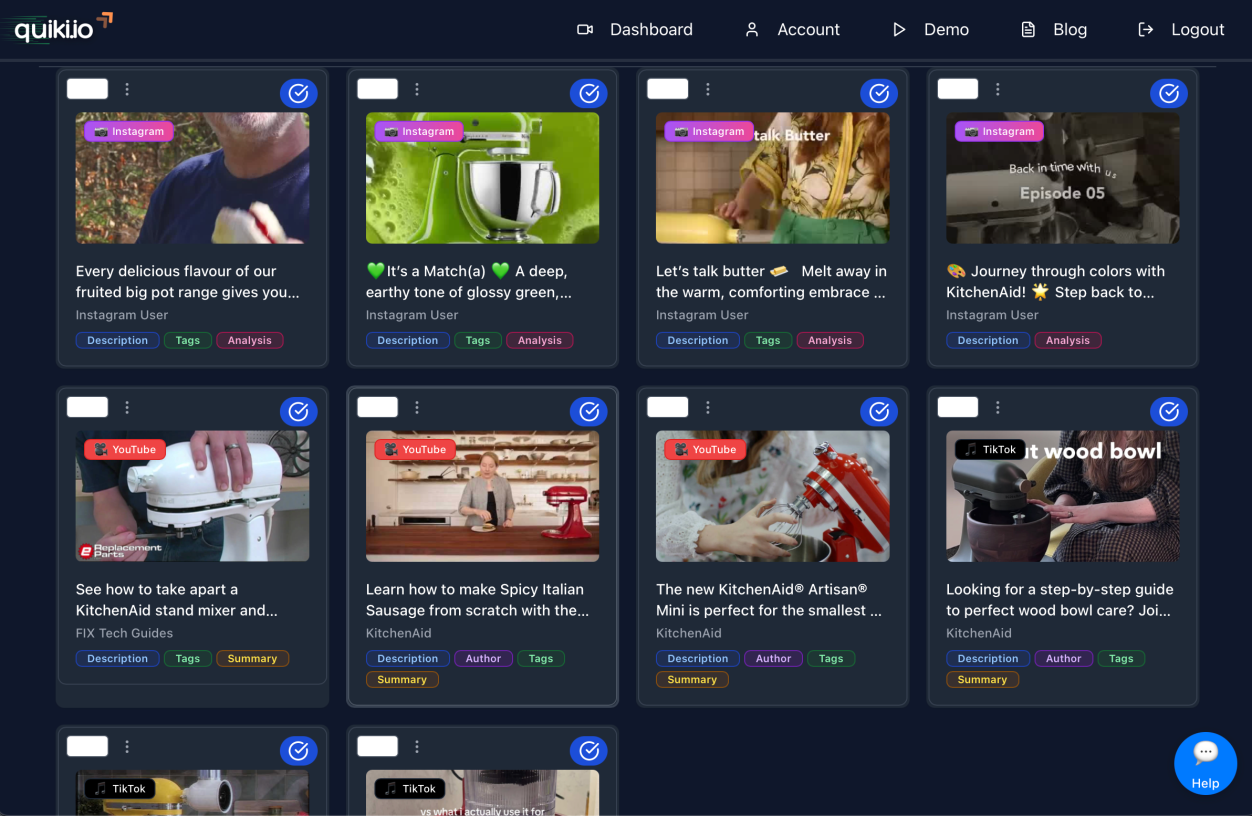Click YouTube badge on Artisan Mini thumbnail
1252x816 pixels.
tap(705, 449)
